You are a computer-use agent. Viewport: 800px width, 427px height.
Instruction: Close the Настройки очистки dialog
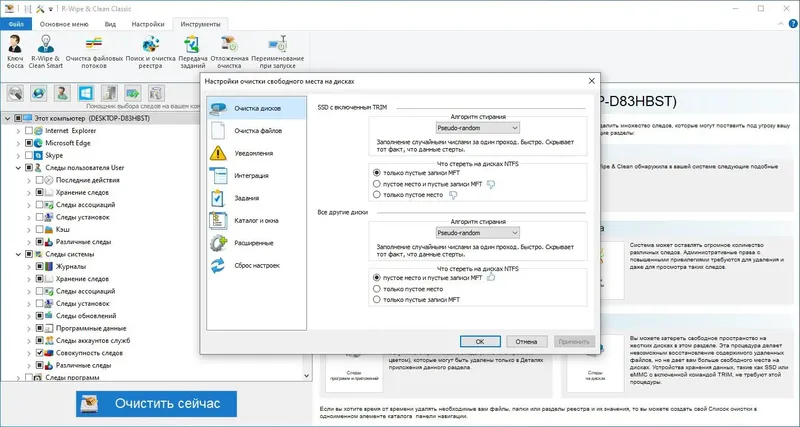tap(591, 81)
